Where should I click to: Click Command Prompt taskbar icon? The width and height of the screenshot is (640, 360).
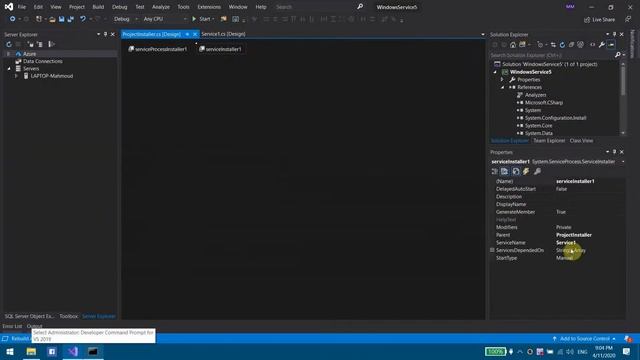coord(93,351)
